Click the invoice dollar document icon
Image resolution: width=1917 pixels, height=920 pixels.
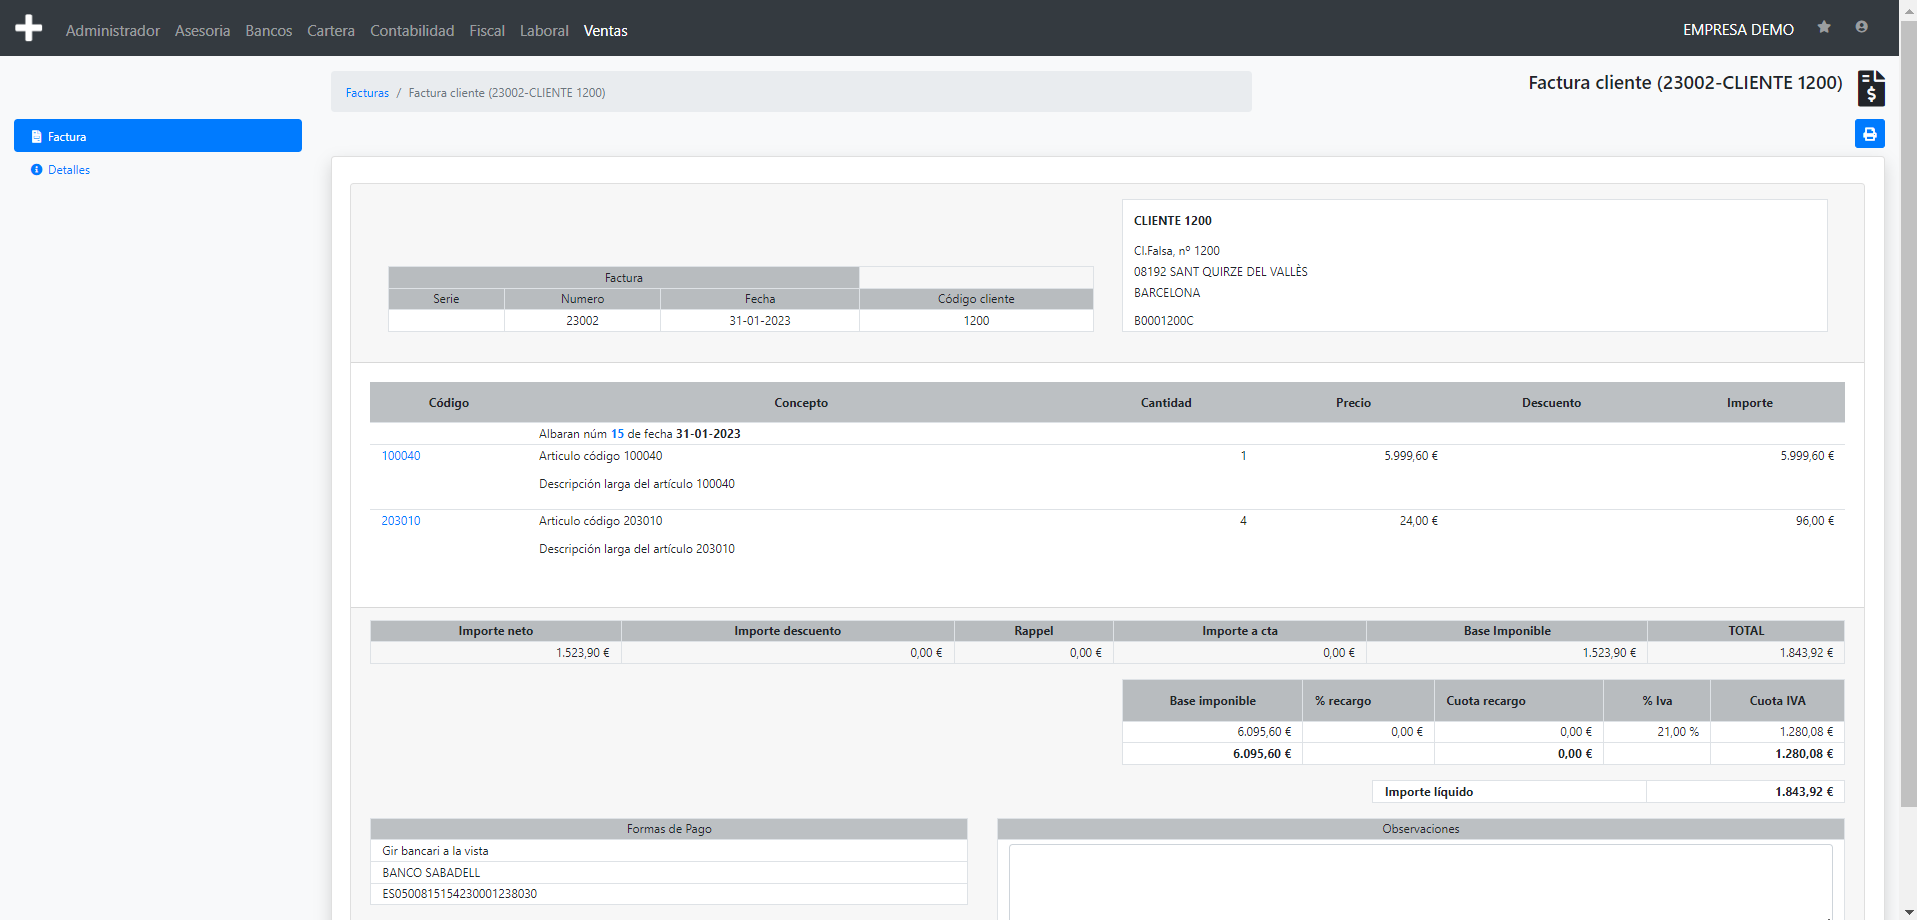point(1871,88)
